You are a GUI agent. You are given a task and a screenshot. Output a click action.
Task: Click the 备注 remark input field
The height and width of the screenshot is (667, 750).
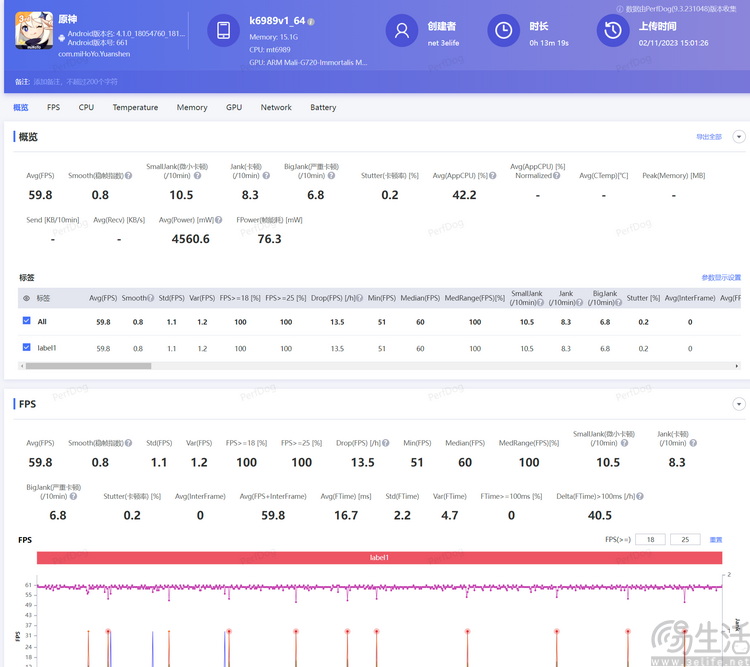tap(76, 82)
